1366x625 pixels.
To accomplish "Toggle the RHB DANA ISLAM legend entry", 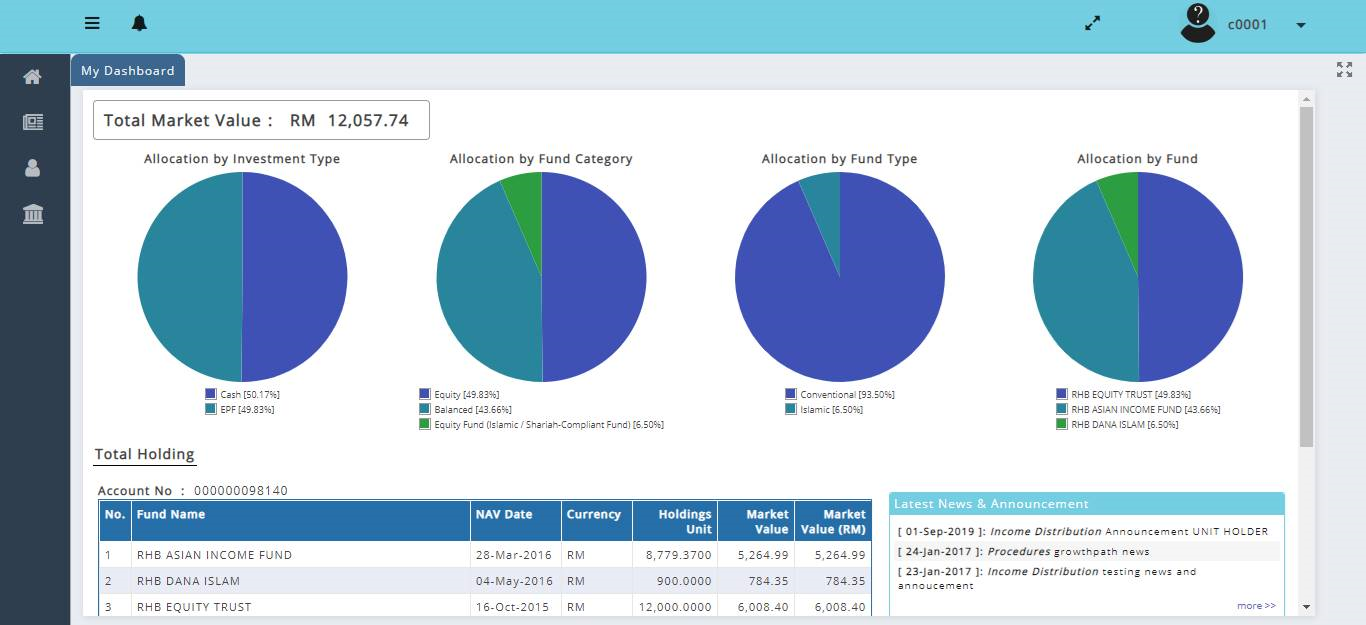I will (1124, 425).
